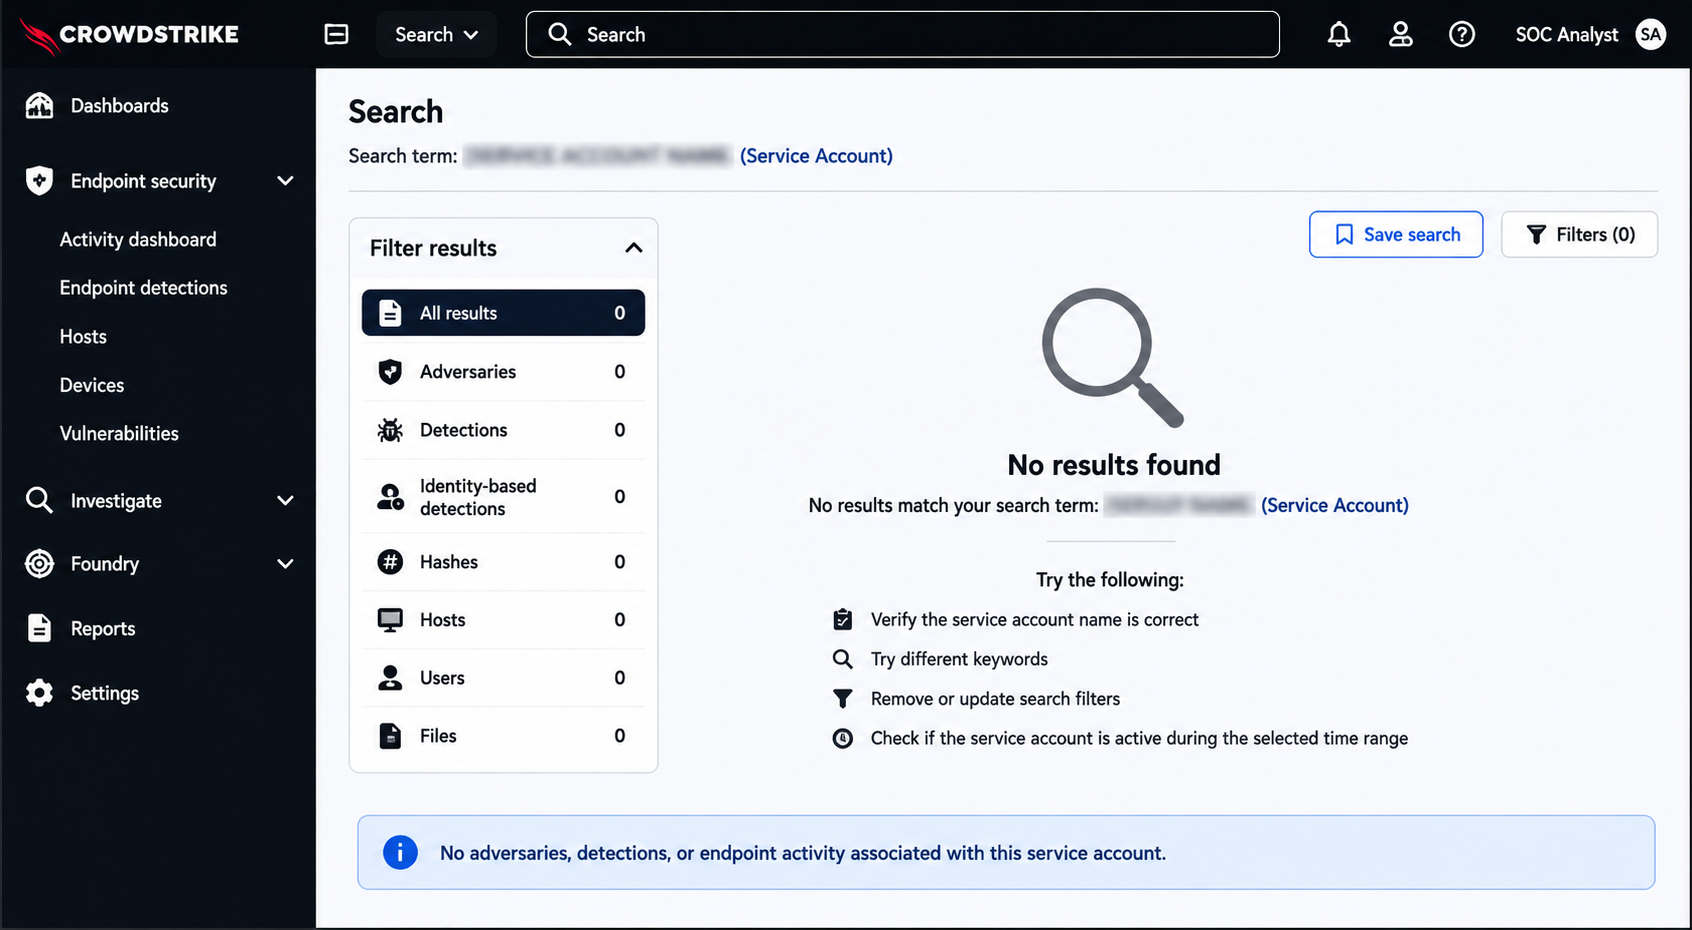1692x930 pixels.
Task: Open Activity dashboard
Action: [x=138, y=239]
